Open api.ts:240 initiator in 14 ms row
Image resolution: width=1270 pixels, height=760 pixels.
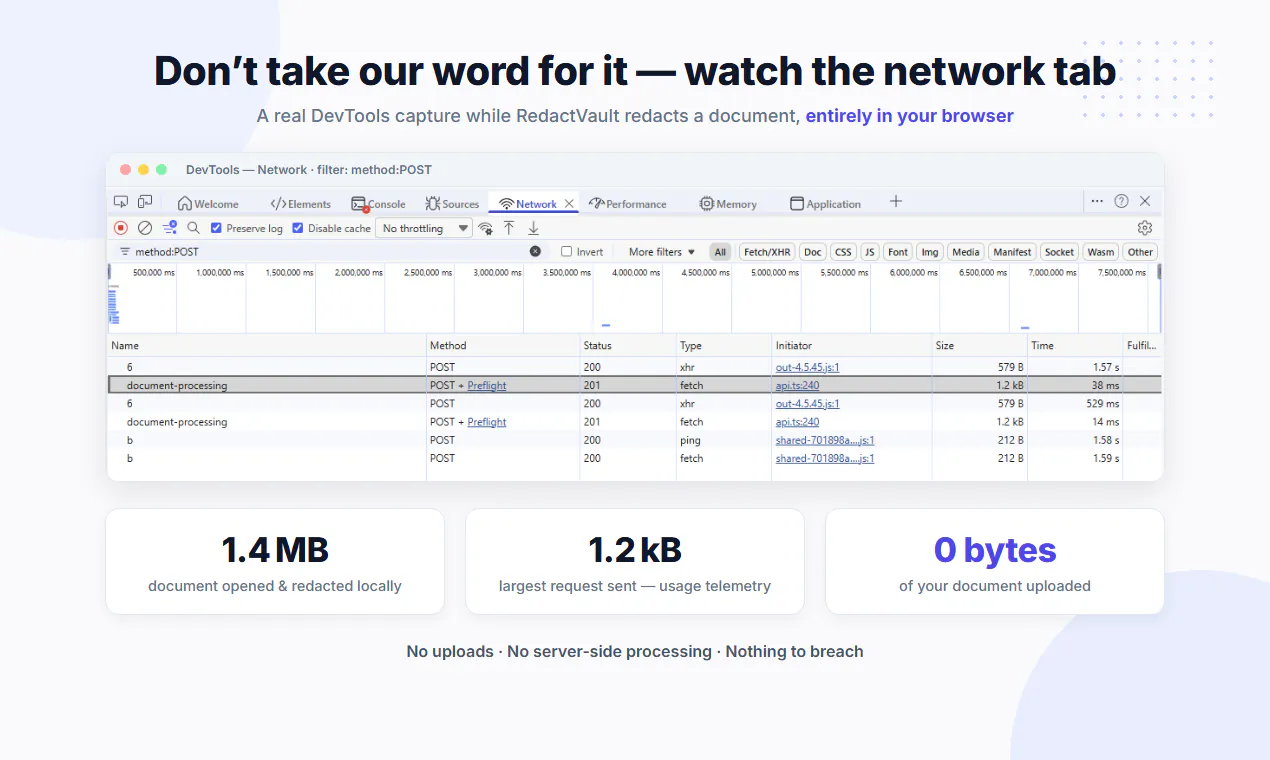[x=797, y=422]
